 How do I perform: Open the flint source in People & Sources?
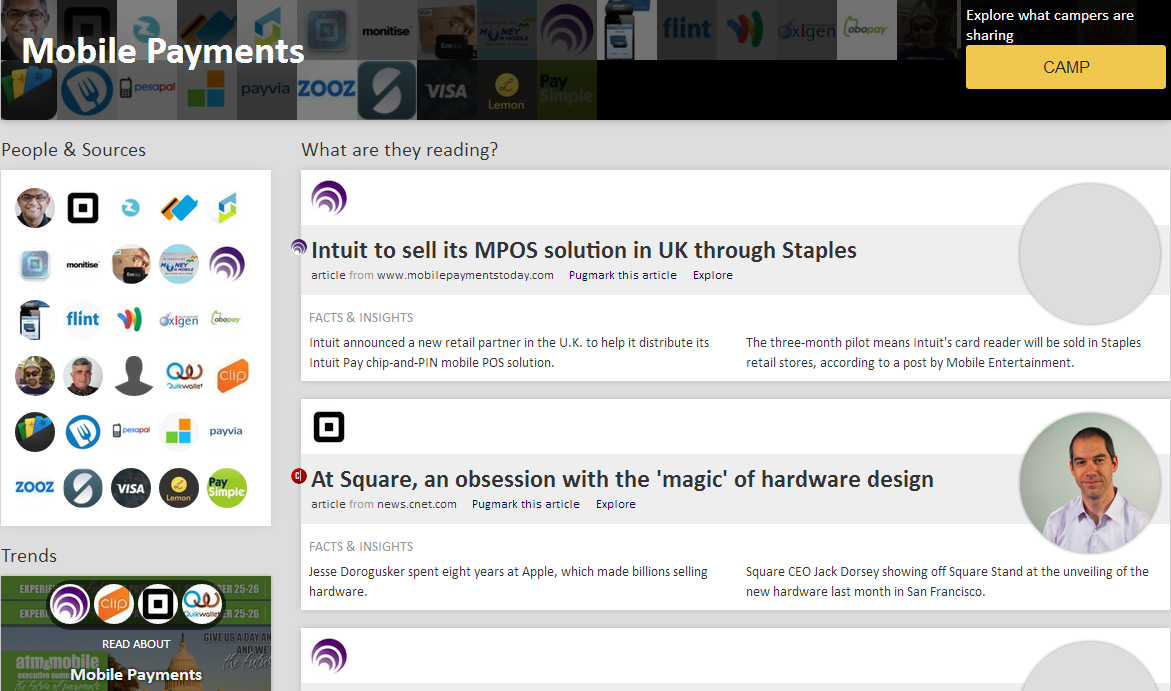click(82, 319)
